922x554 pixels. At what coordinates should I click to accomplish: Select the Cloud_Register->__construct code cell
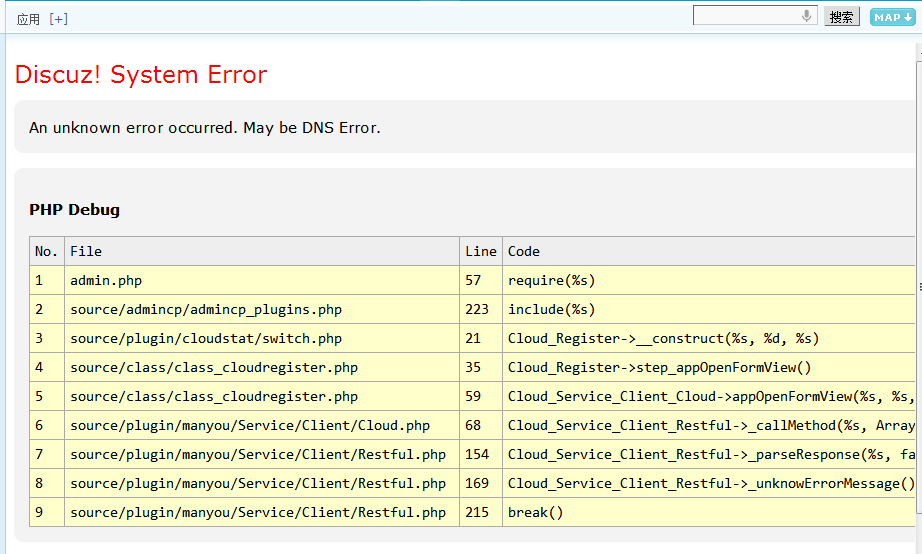pos(709,338)
